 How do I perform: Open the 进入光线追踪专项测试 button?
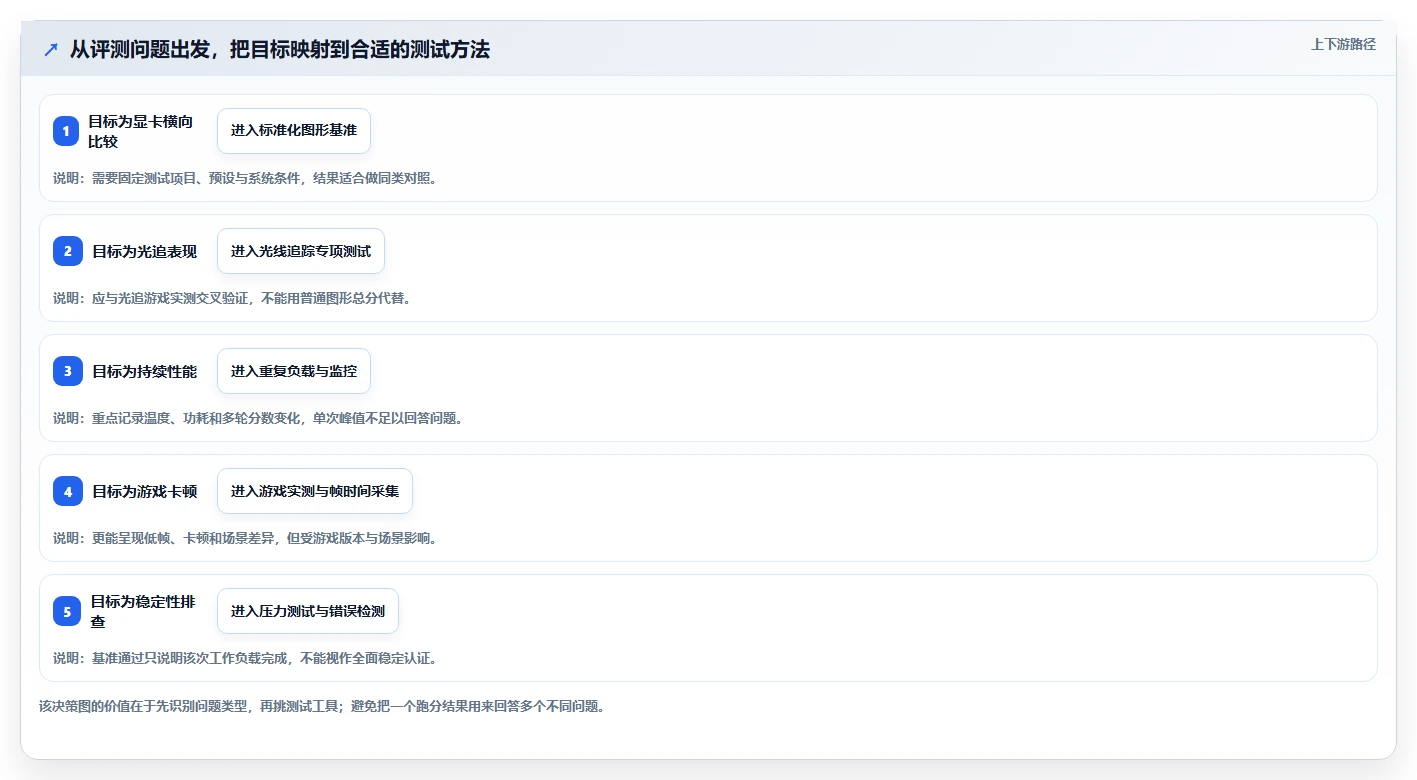tap(301, 251)
